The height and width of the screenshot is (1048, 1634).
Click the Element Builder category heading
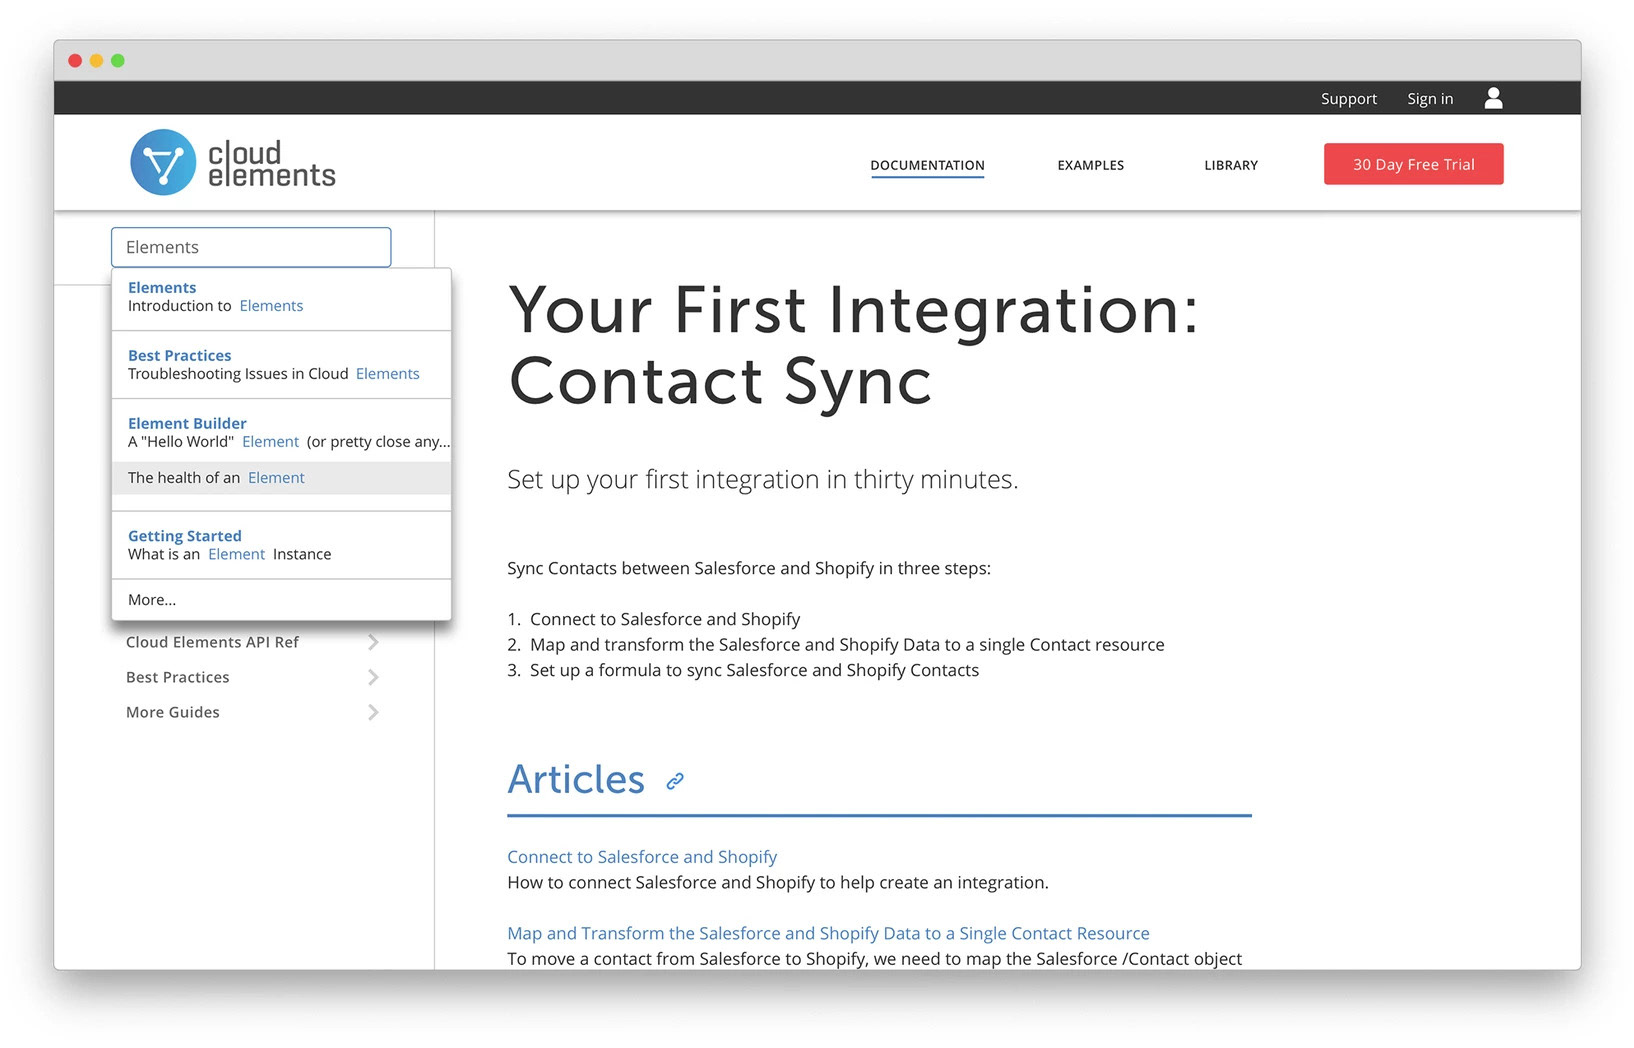tap(187, 423)
